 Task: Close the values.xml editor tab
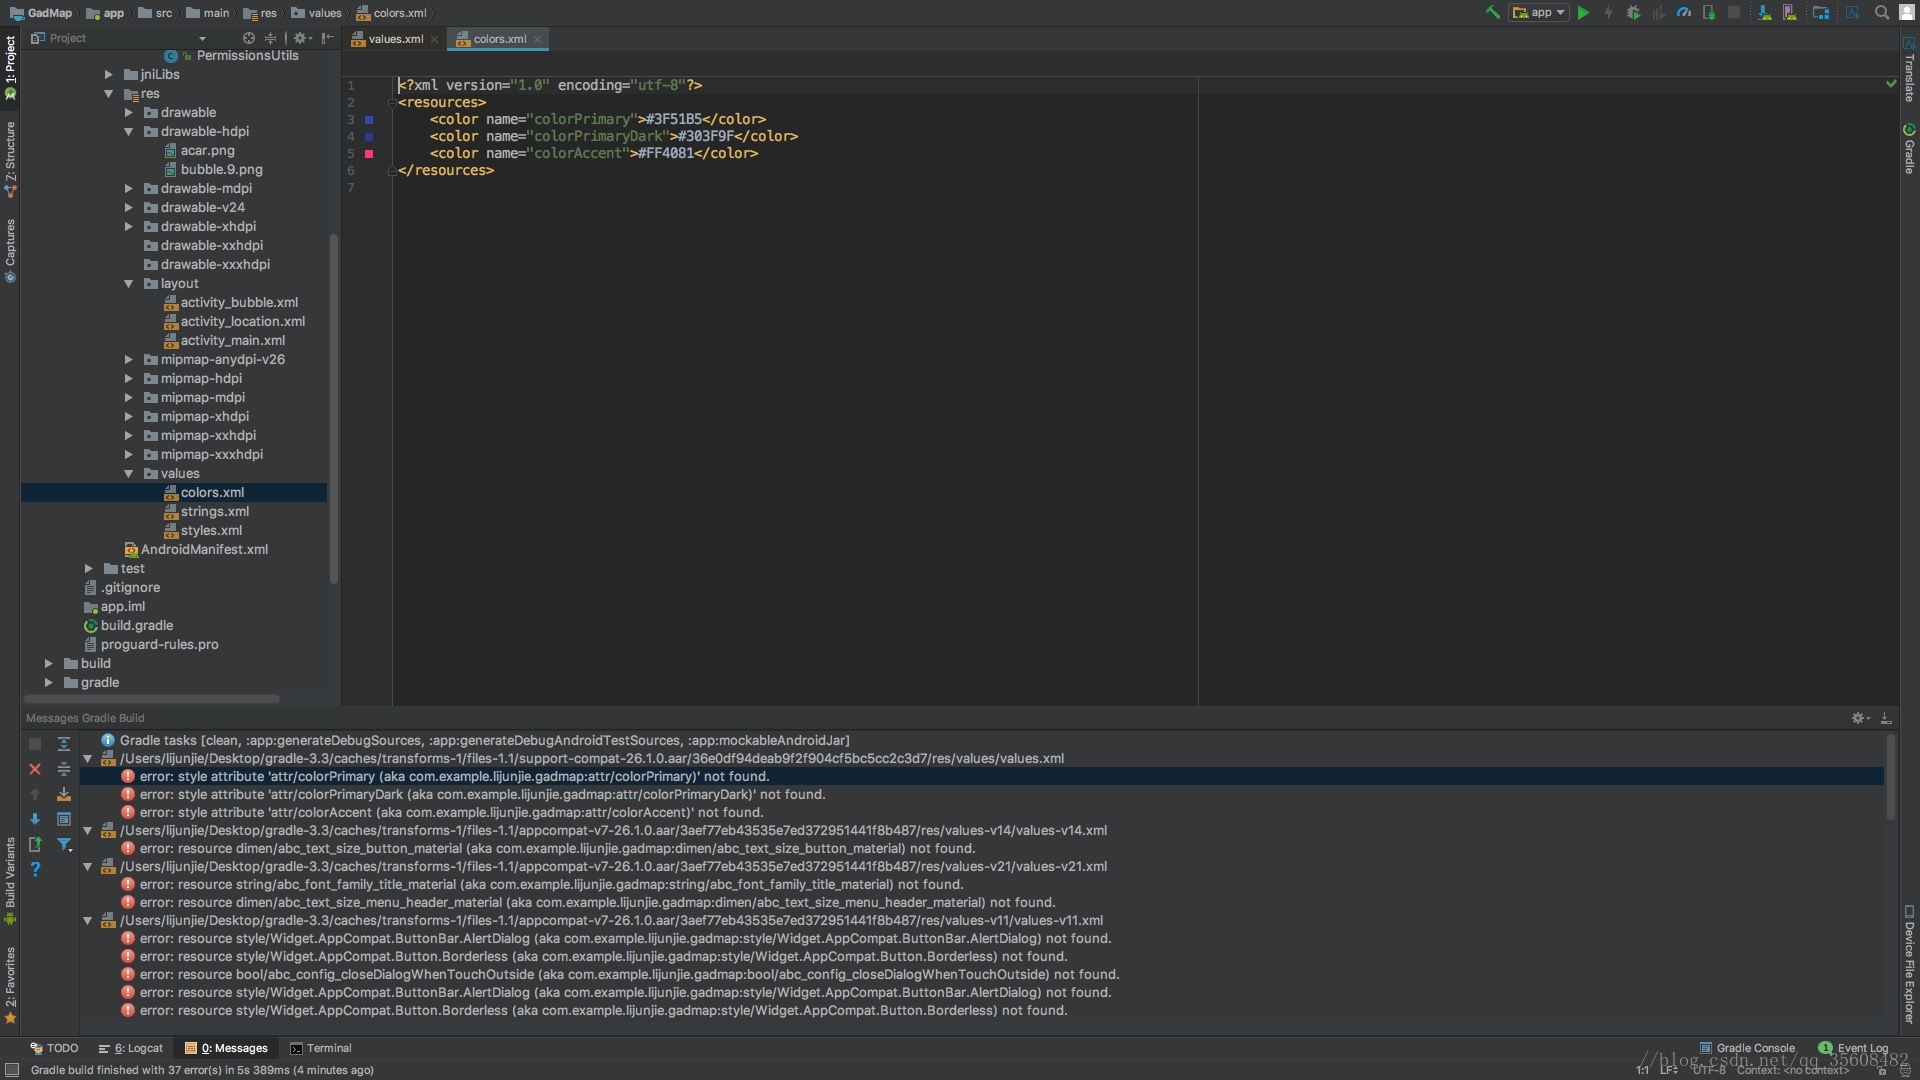click(x=434, y=40)
